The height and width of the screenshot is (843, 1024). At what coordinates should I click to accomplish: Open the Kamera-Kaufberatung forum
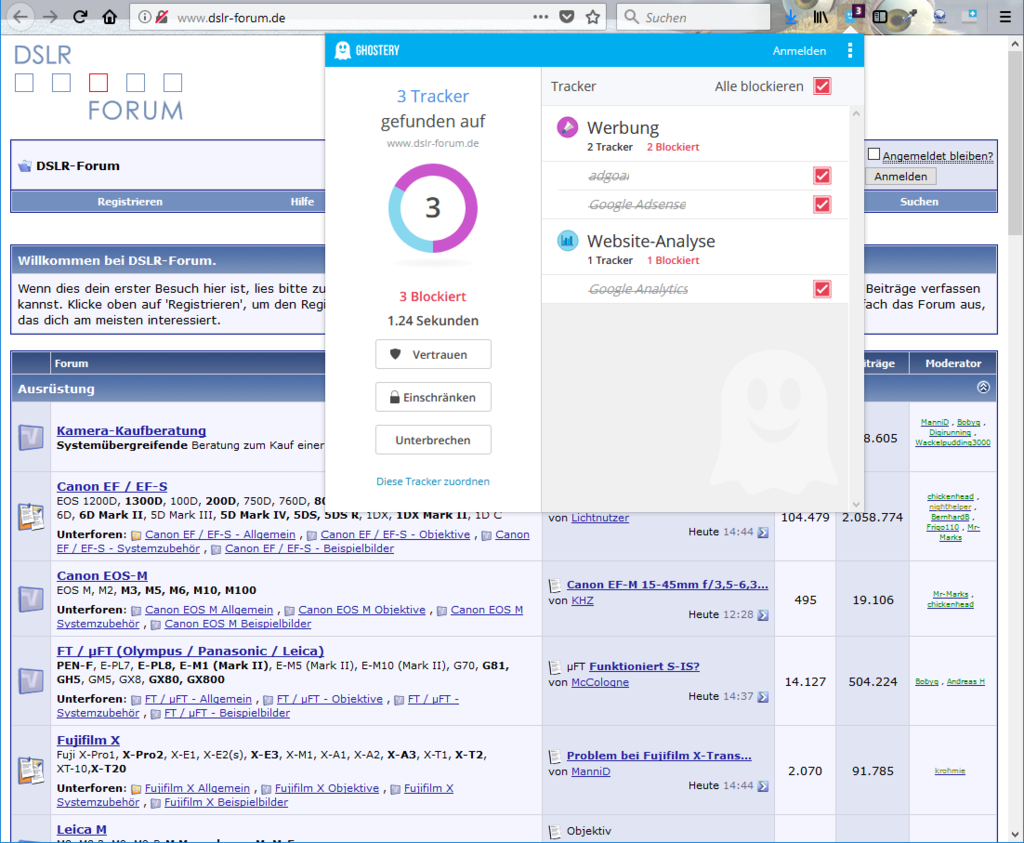[131, 430]
